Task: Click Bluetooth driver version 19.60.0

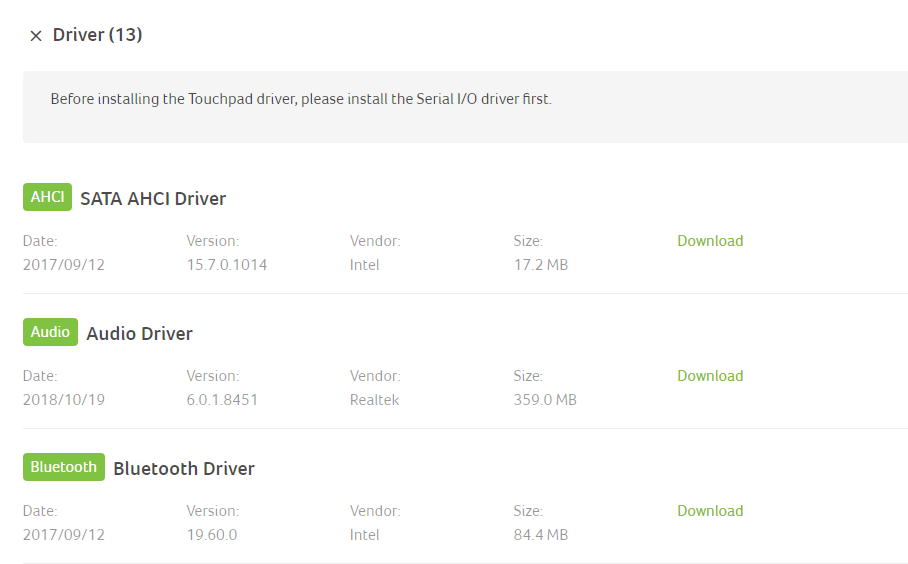Action: tap(212, 535)
